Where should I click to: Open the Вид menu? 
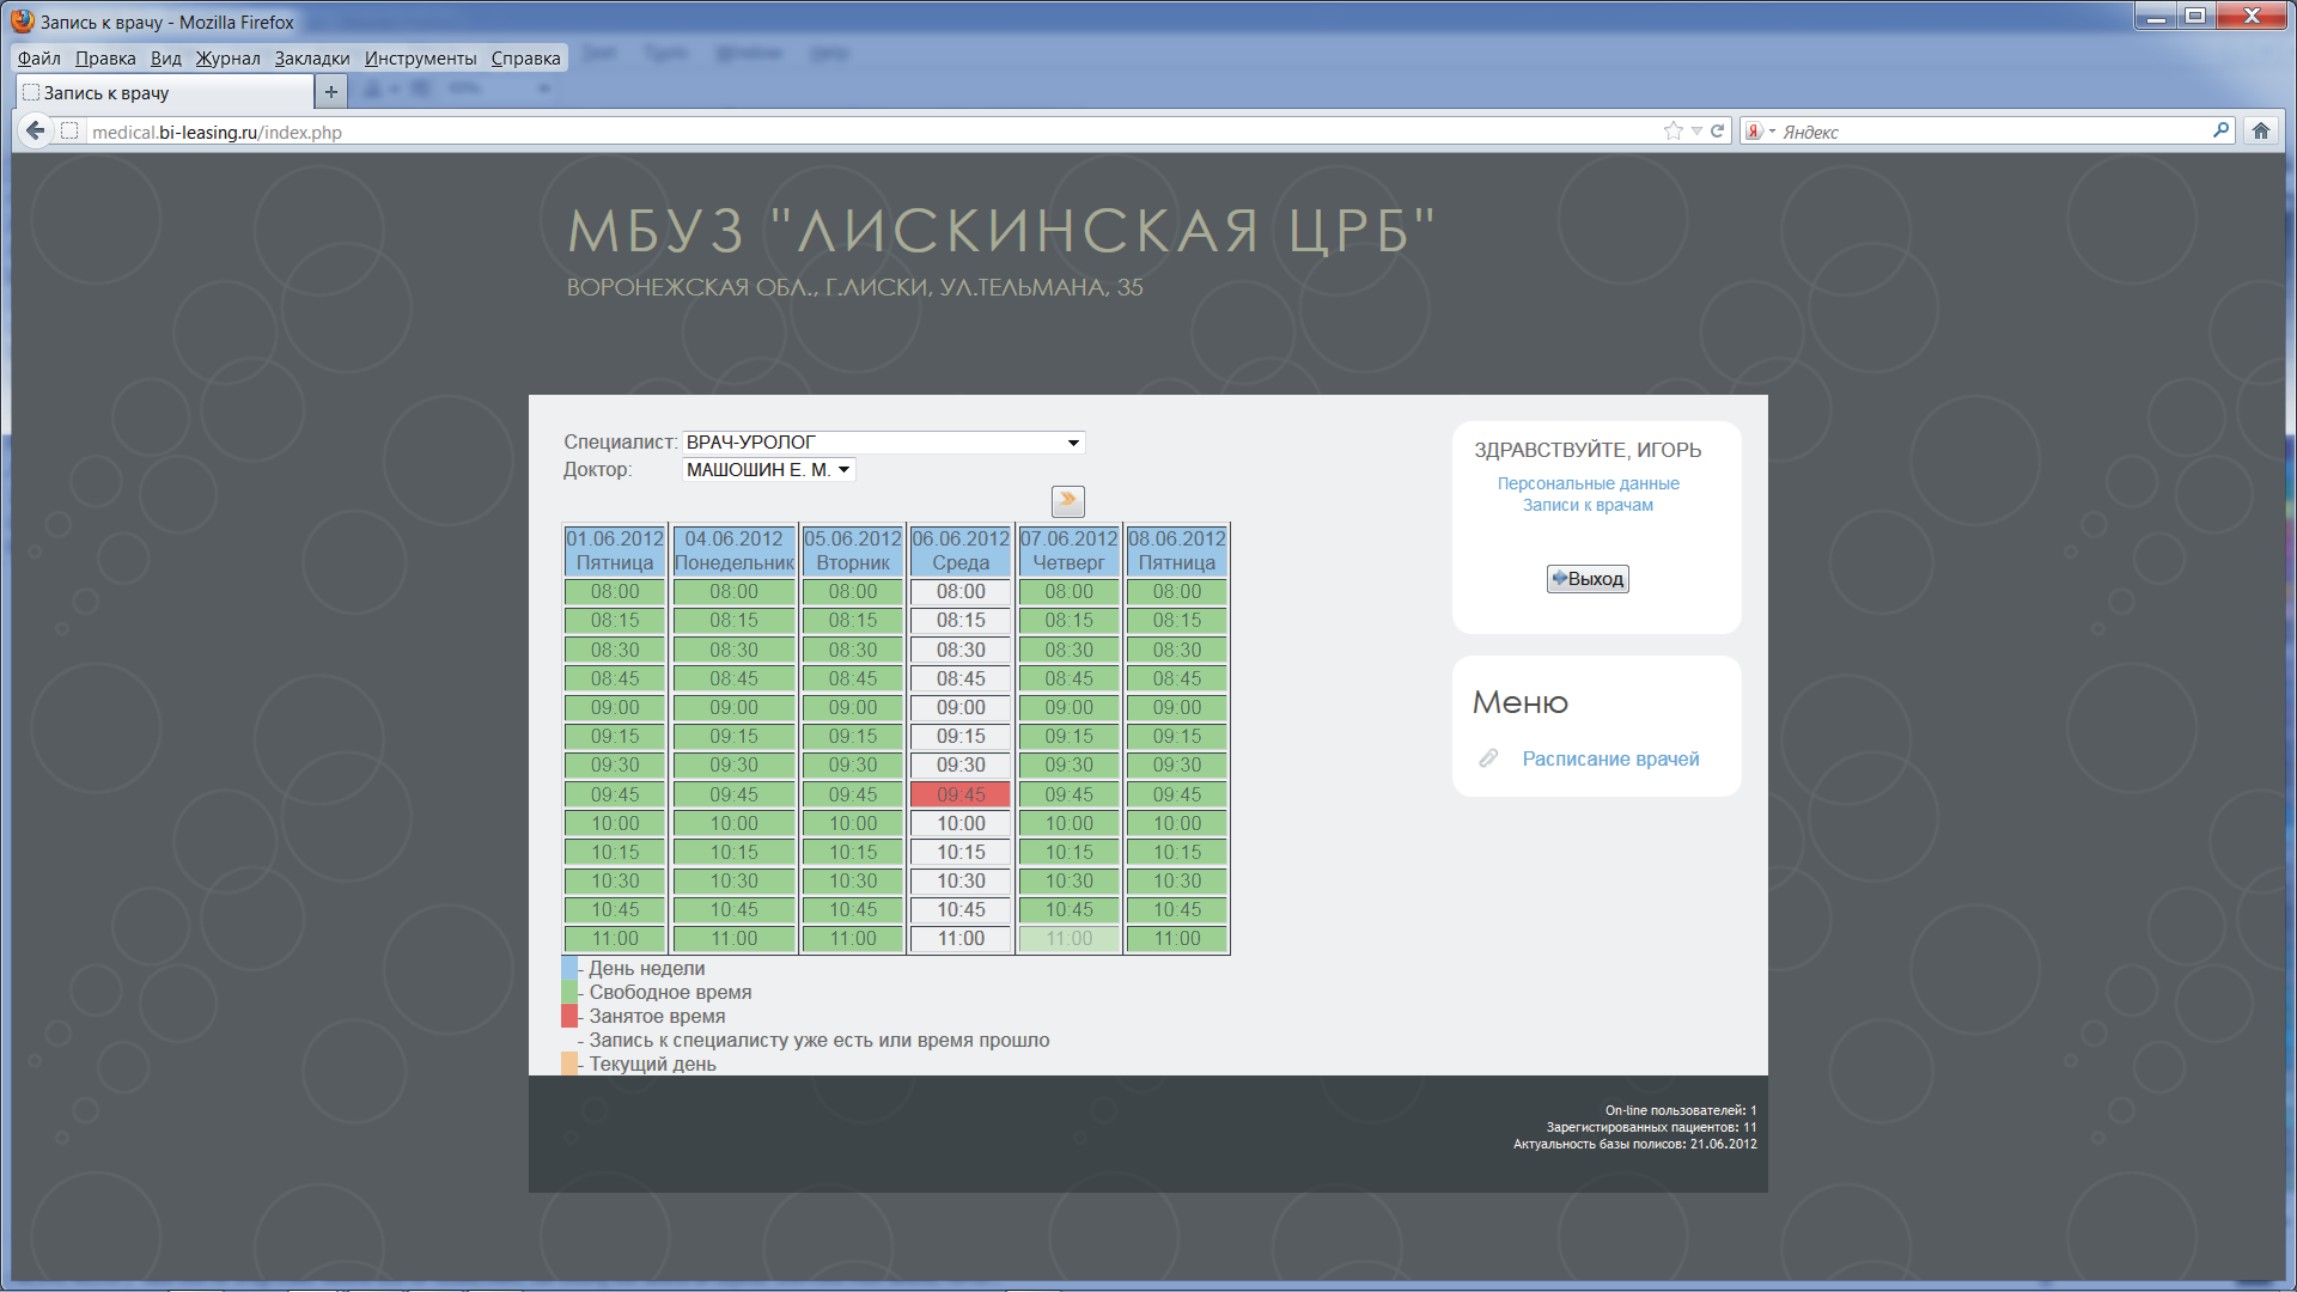click(165, 58)
